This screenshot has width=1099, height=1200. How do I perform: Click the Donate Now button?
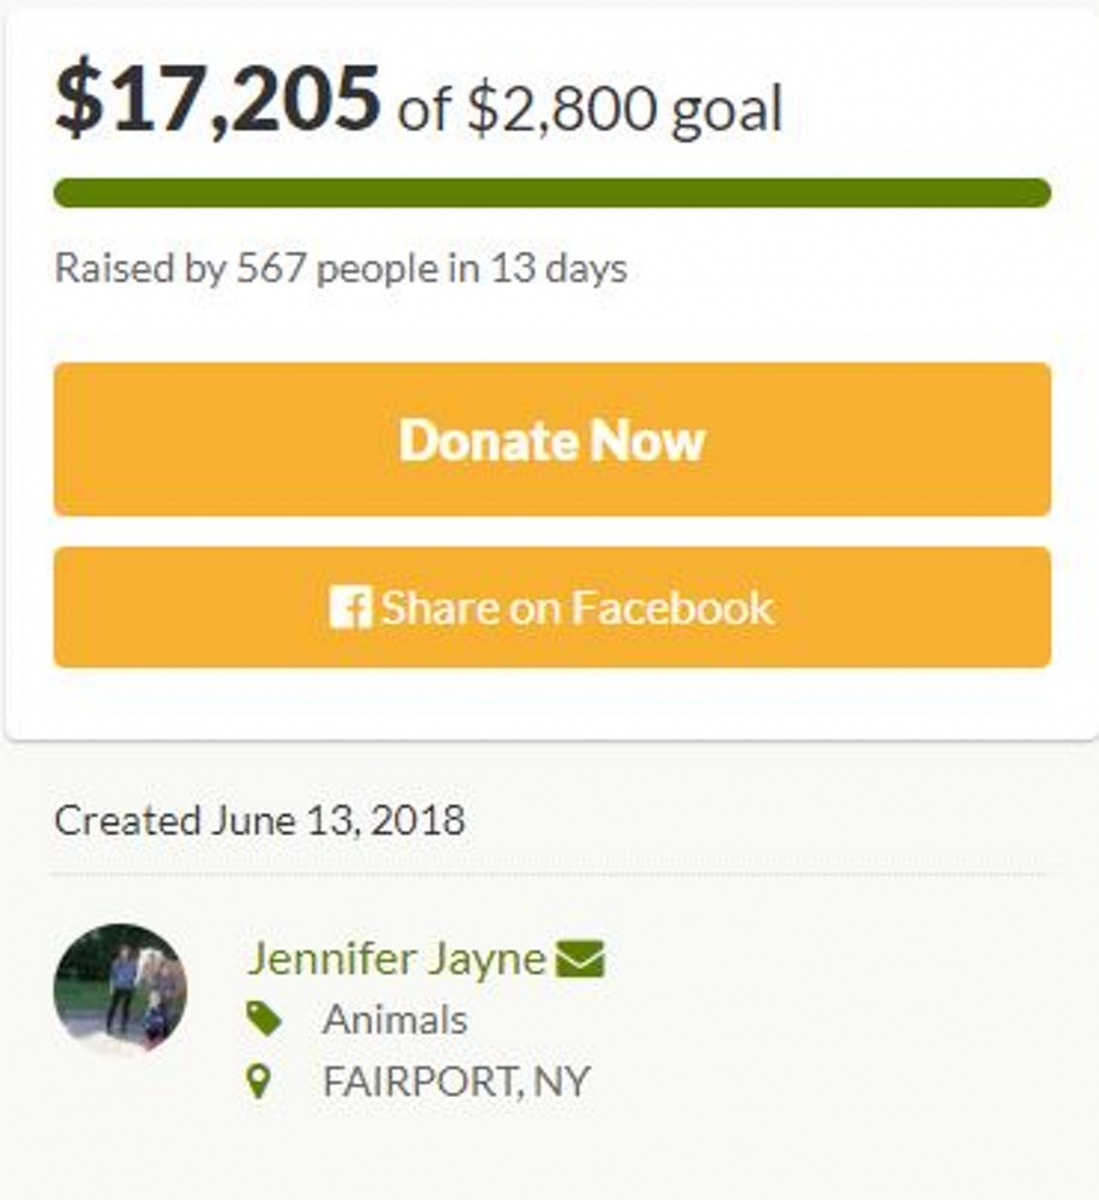tap(550, 440)
